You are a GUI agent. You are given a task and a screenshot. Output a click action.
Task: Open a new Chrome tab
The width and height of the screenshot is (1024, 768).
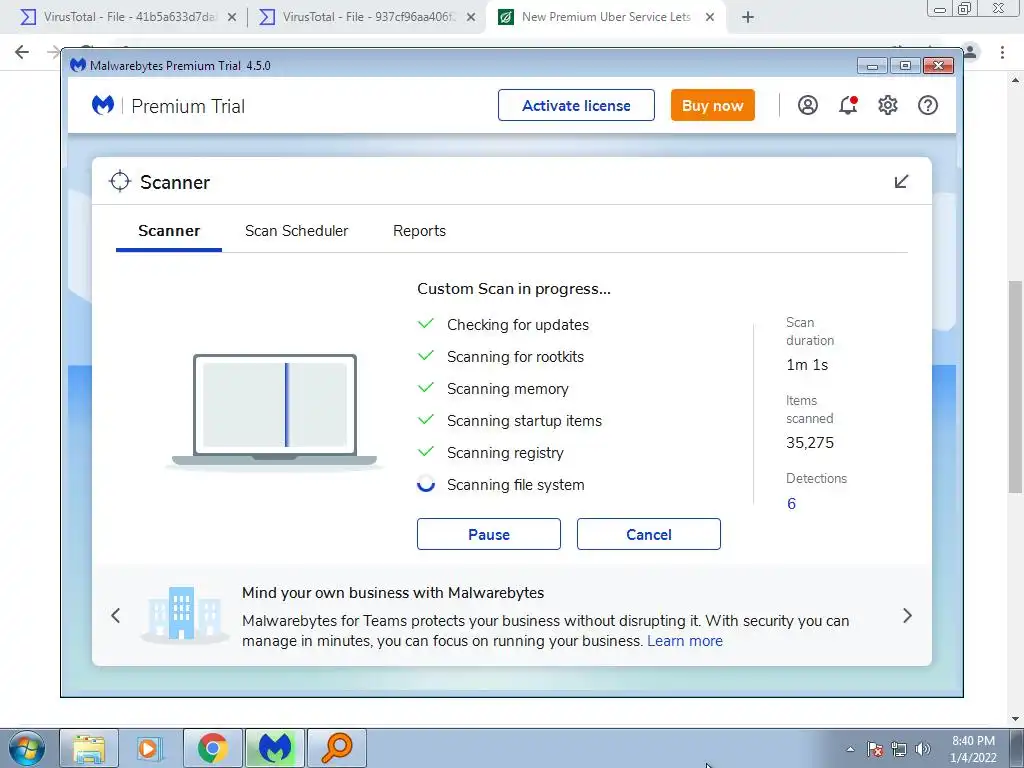(748, 17)
